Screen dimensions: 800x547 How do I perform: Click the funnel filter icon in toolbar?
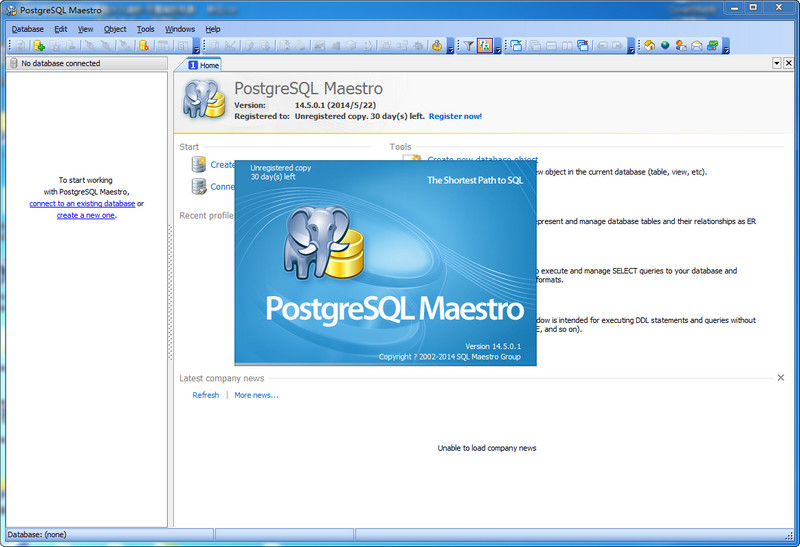pyautogui.click(x=468, y=46)
